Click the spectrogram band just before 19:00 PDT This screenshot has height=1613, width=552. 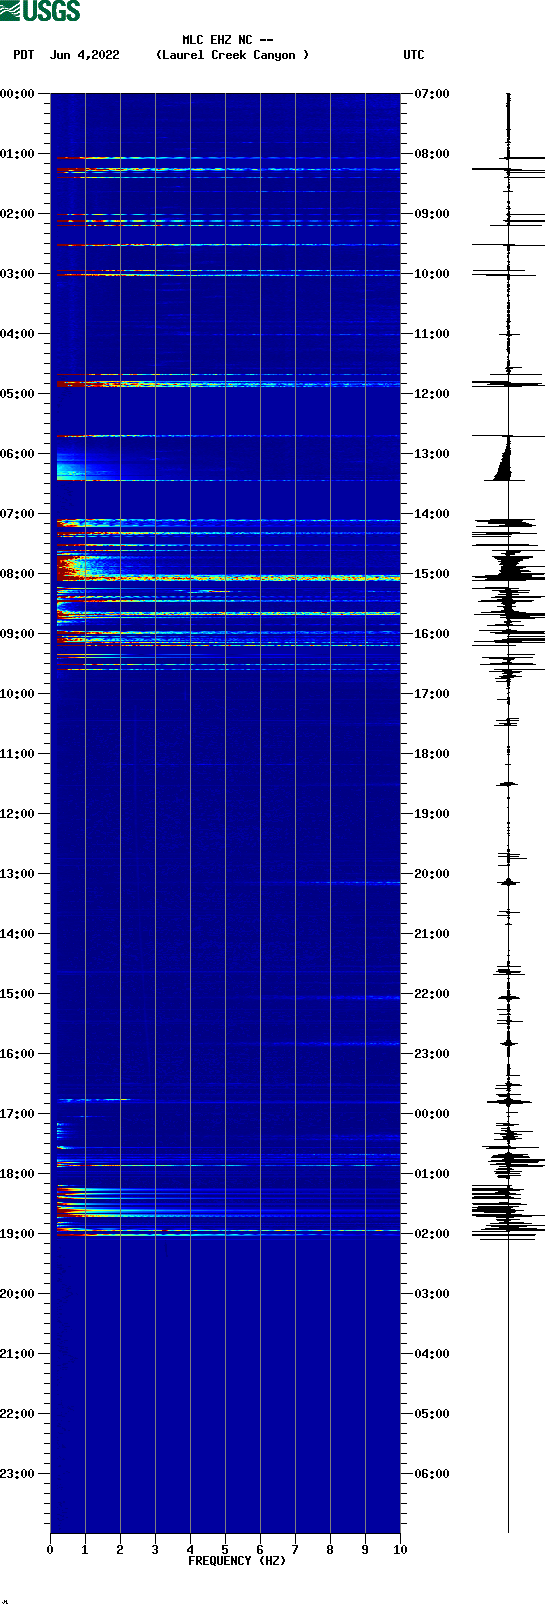pyautogui.click(x=228, y=1231)
